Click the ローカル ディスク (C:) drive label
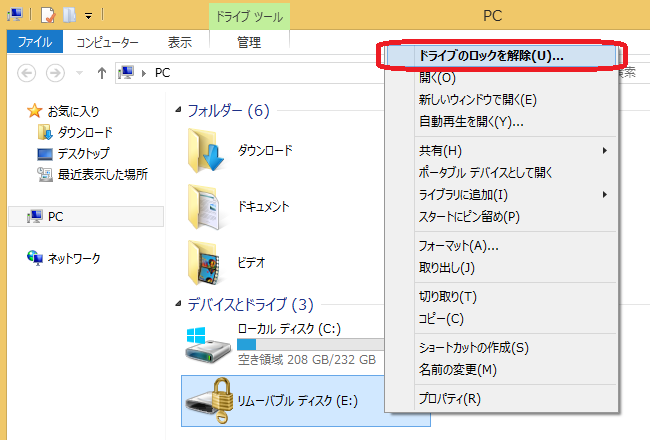This screenshot has width=650, height=440. point(289,329)
